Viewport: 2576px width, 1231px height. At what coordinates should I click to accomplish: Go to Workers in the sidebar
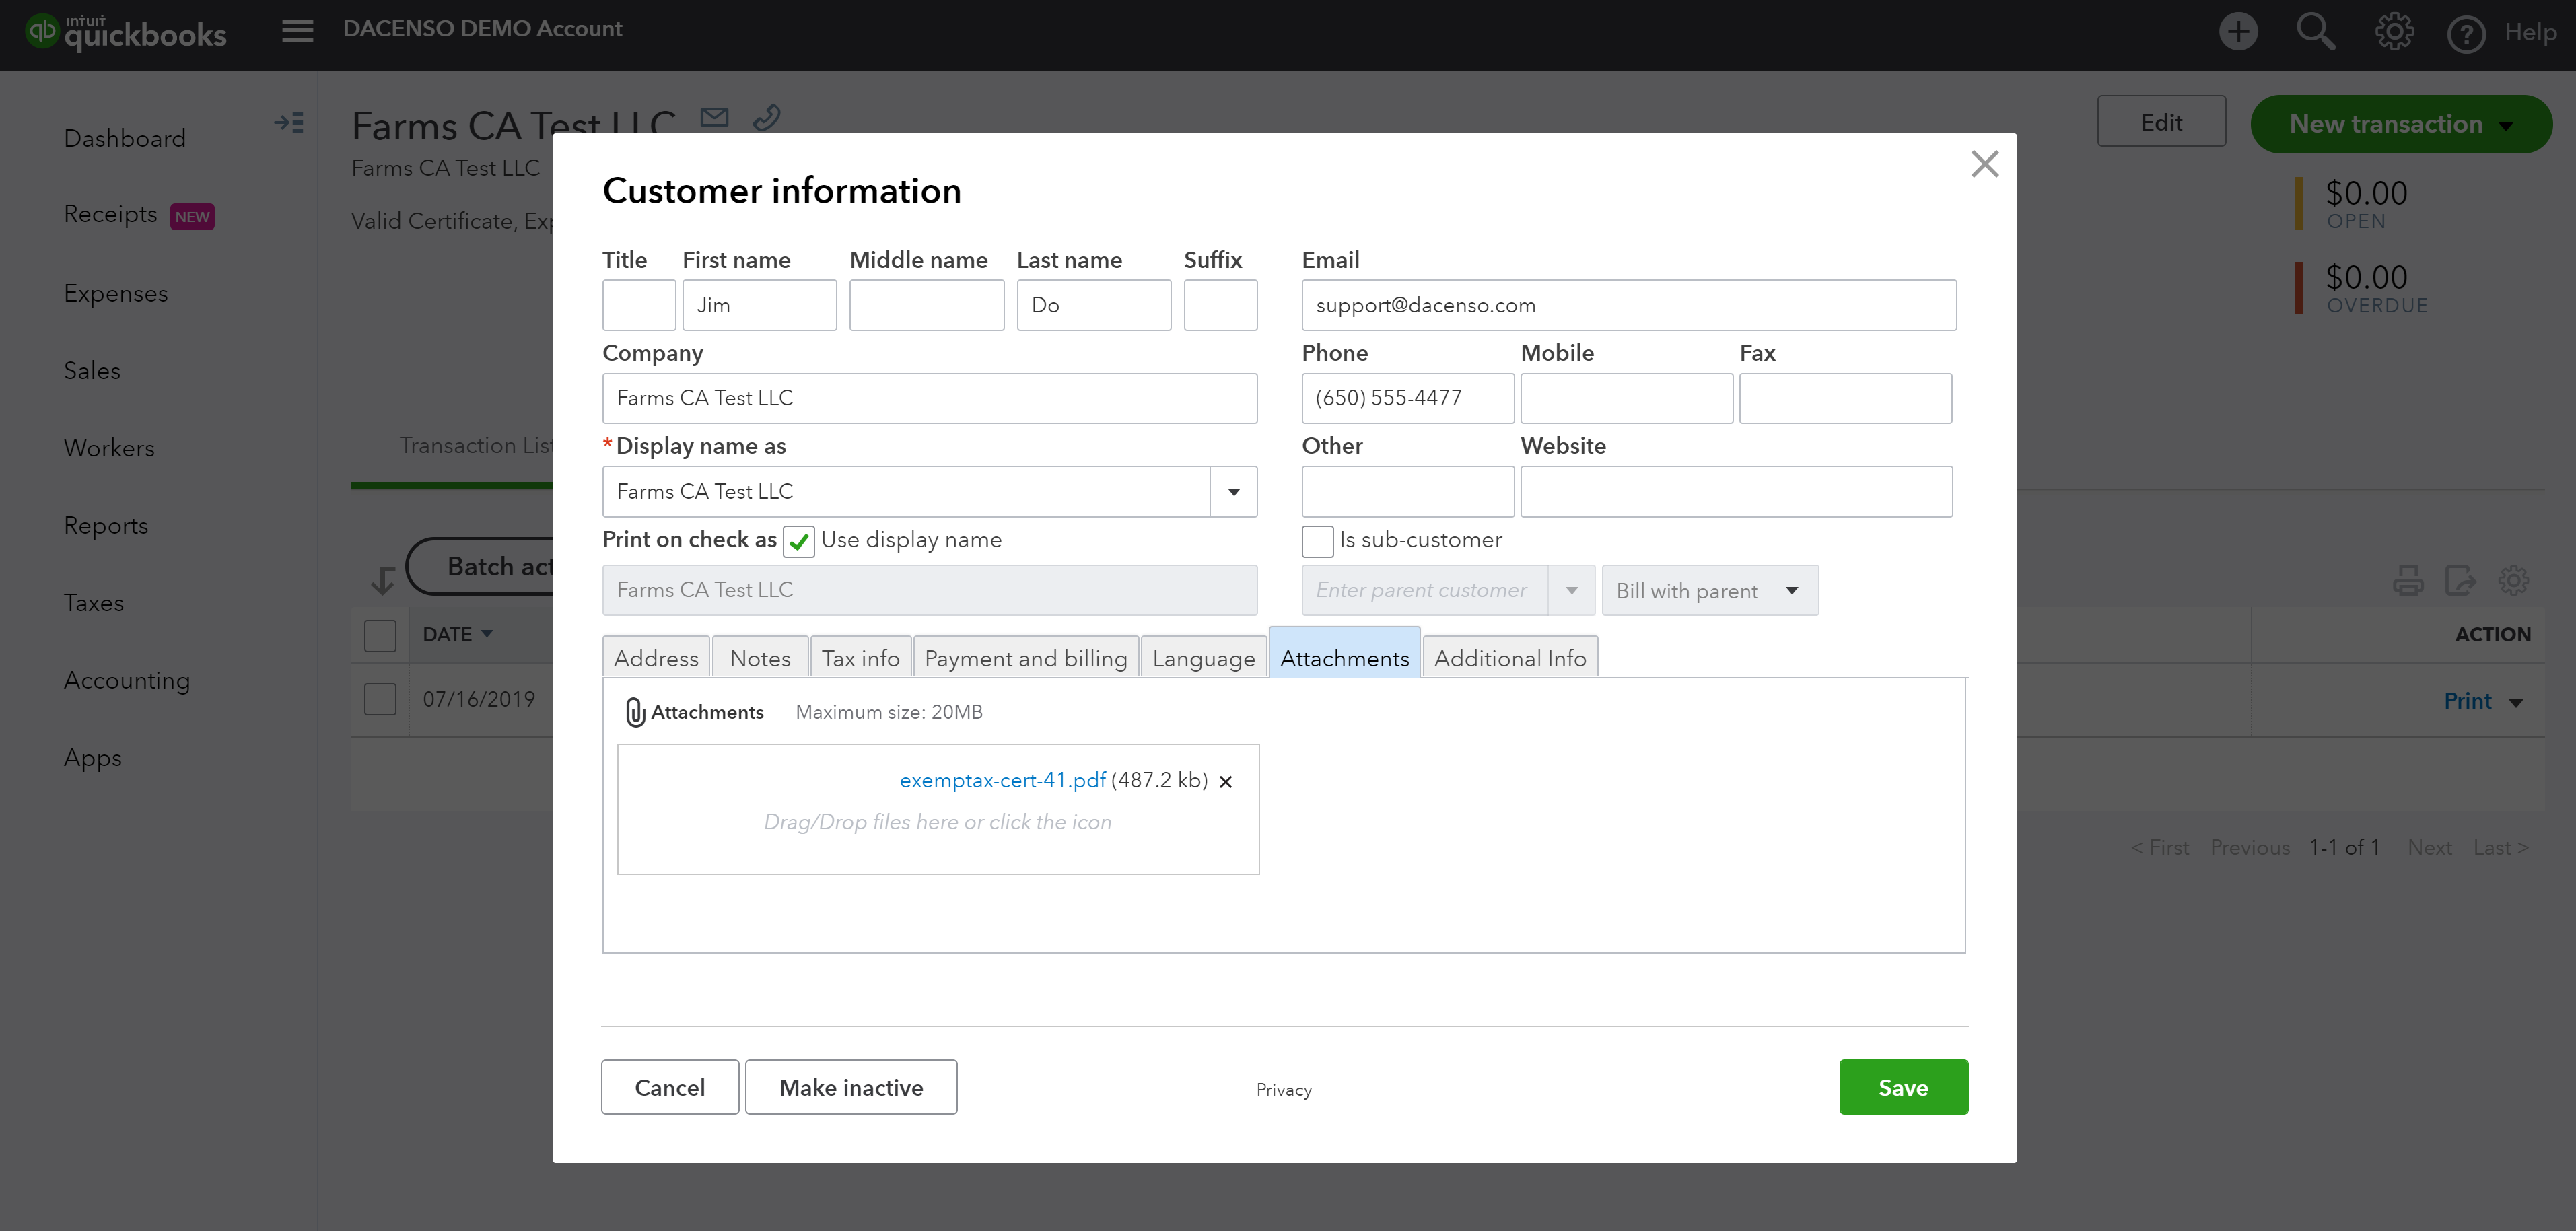point(109,448)
